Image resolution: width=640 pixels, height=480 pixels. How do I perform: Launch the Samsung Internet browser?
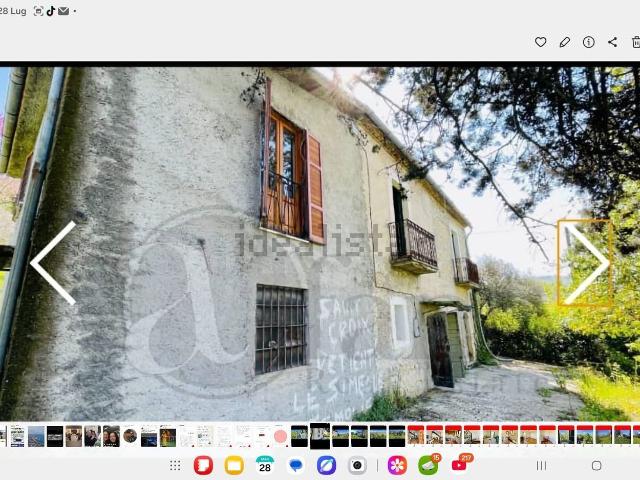327,465
